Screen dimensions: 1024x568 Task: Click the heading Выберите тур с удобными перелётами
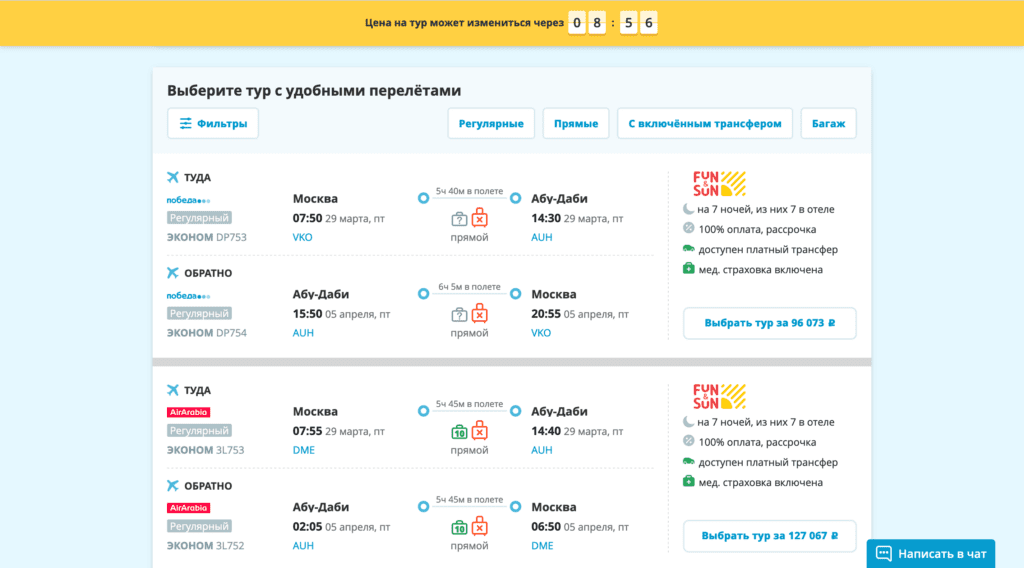pyautogui.click(x=314, y=90)
